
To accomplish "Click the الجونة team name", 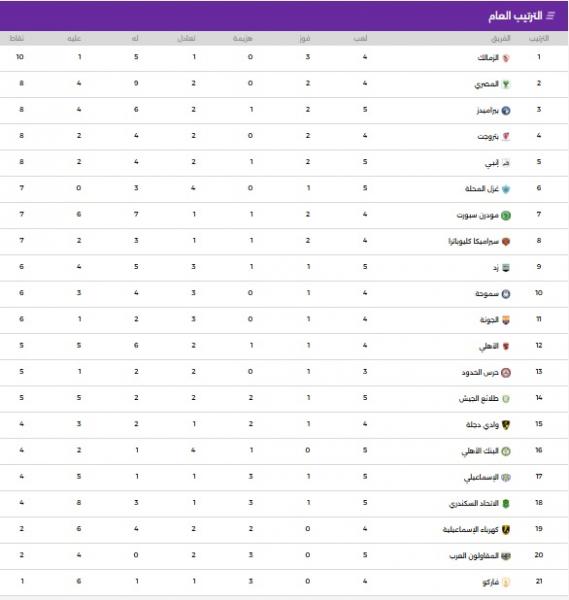I will pyautogui.click(x=489, y=320).
